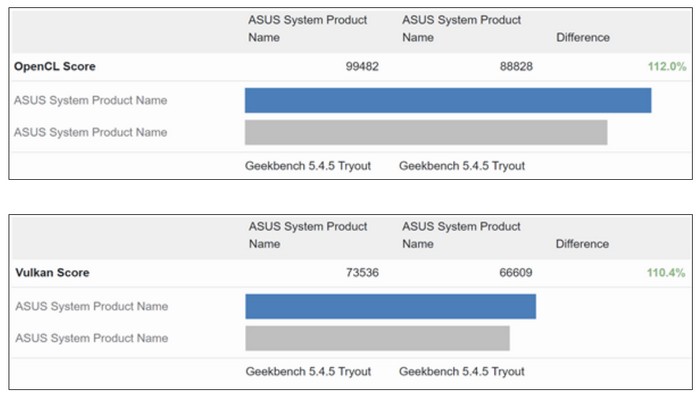Viewport: 700px width, 407px height.
Task: Click the 110.4% difference value
Action: pos(667,272)
